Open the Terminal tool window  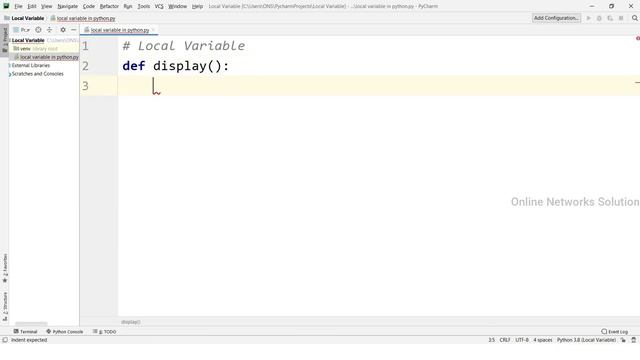[x=25, y=332]
